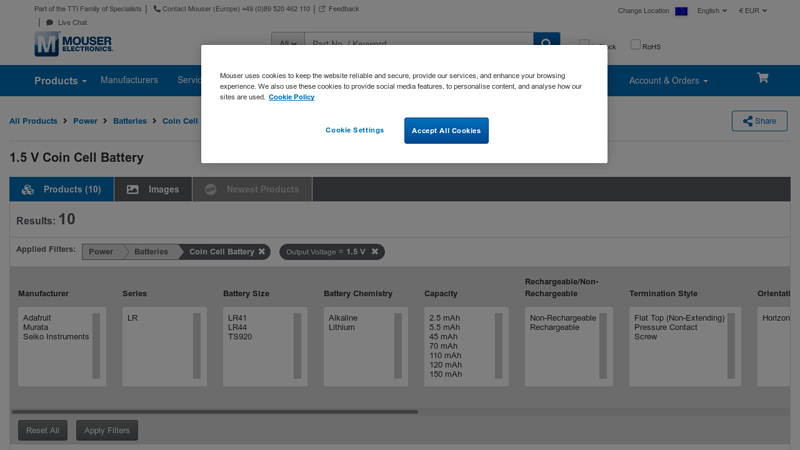Open Cookie Settings

(355, 130)
